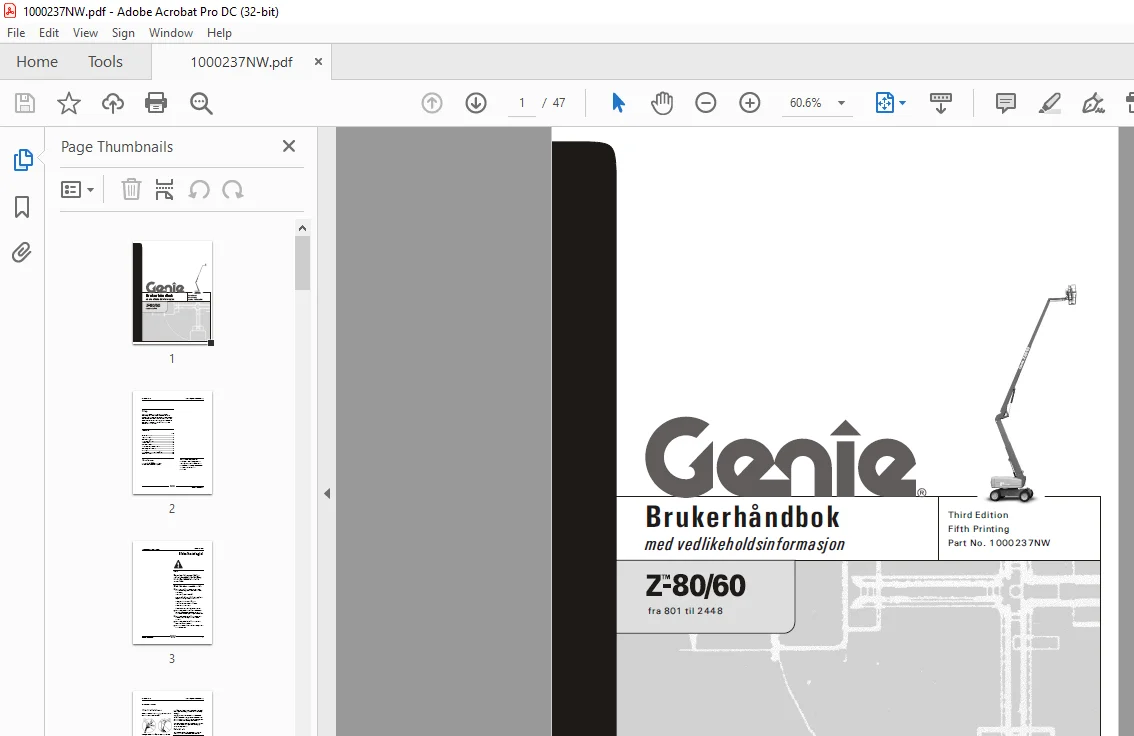The image size is (1134, 736).
Task: Switch to the Home tab
Action: click(x=37, y=61)
